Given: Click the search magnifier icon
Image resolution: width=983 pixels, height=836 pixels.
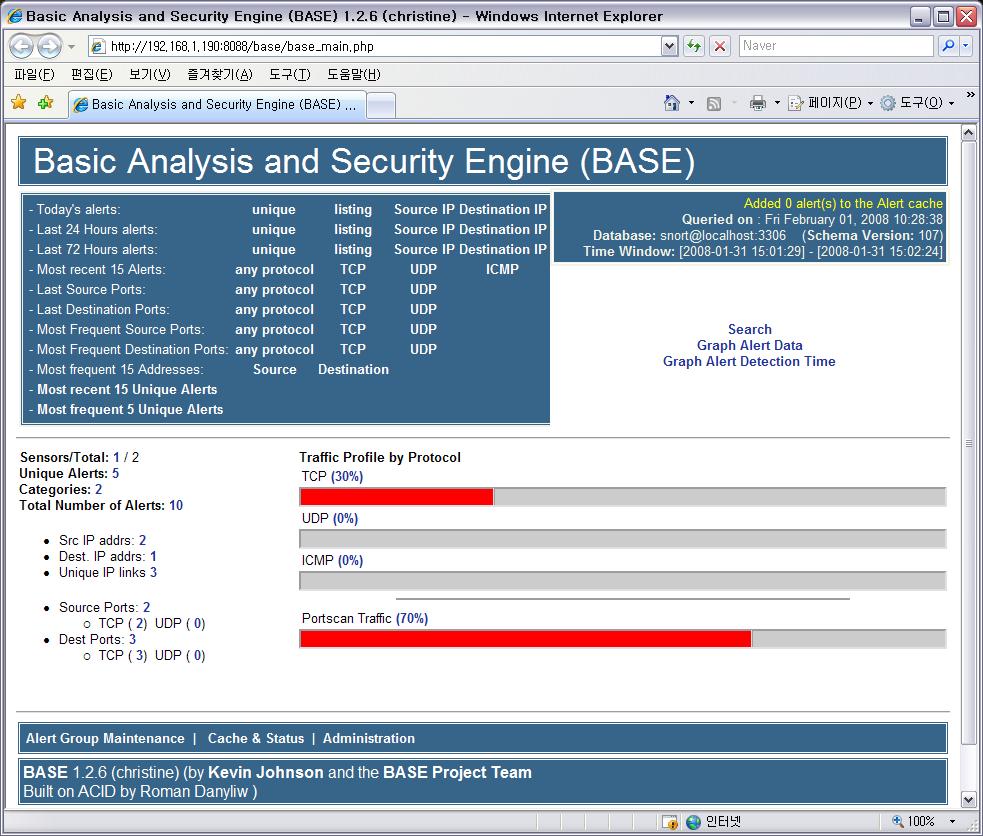Looking at the screenshot, I should pos(949,46).
